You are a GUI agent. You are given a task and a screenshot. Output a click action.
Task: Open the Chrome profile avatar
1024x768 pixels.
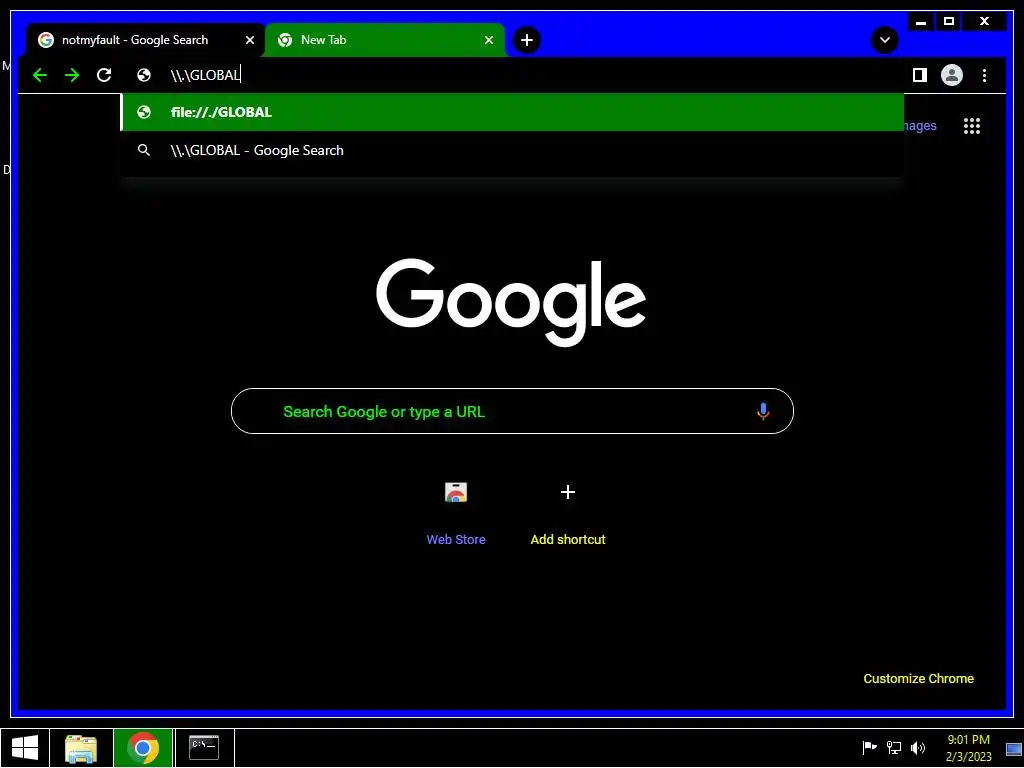(952, 75)
